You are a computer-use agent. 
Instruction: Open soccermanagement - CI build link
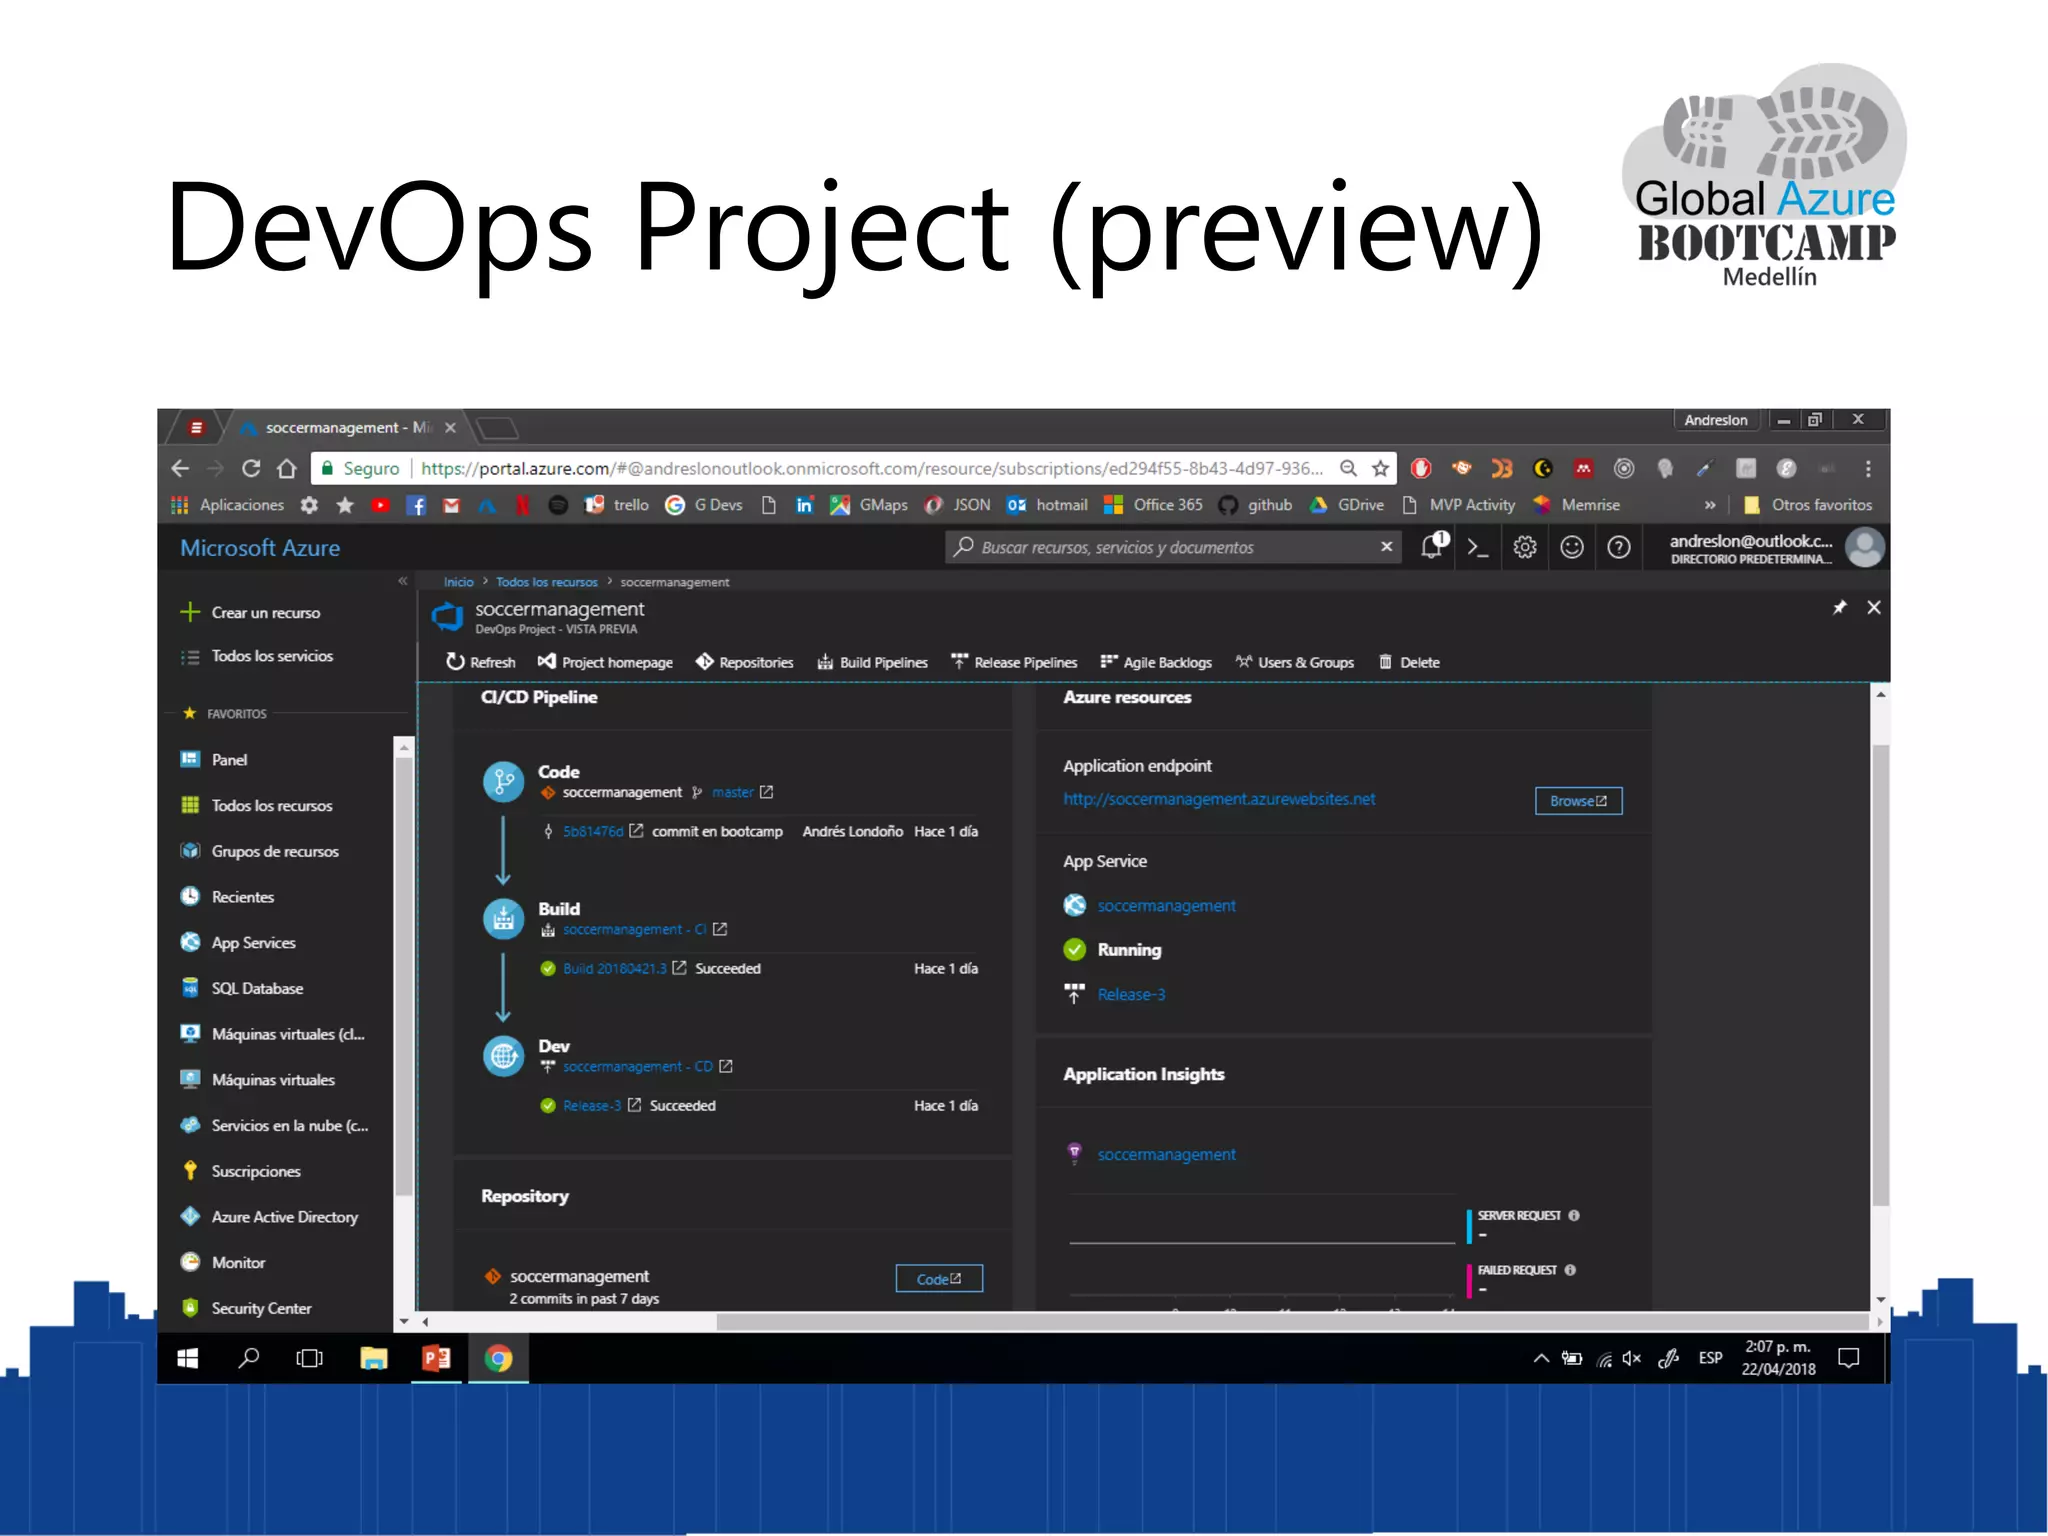click(x=635, y=929)
